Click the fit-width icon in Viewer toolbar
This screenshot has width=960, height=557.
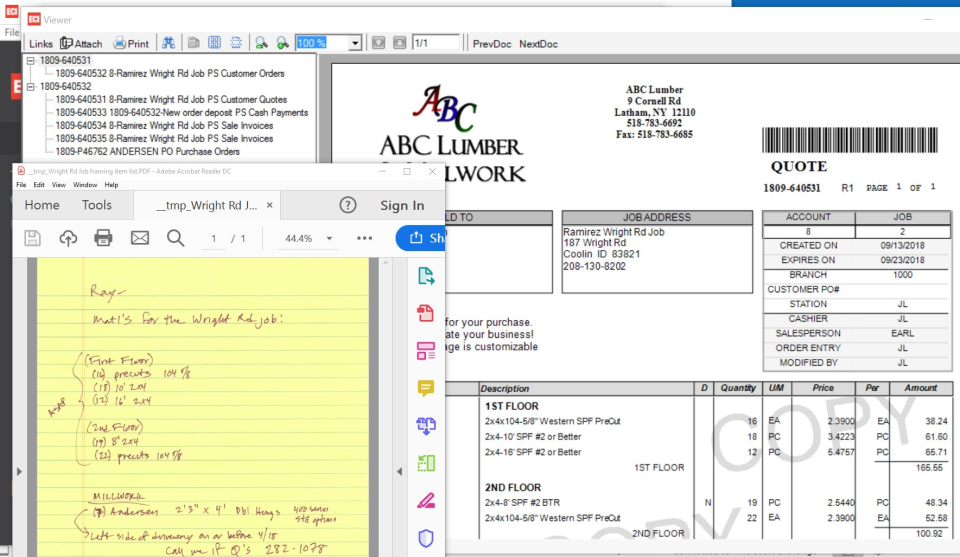coord(236,43)
